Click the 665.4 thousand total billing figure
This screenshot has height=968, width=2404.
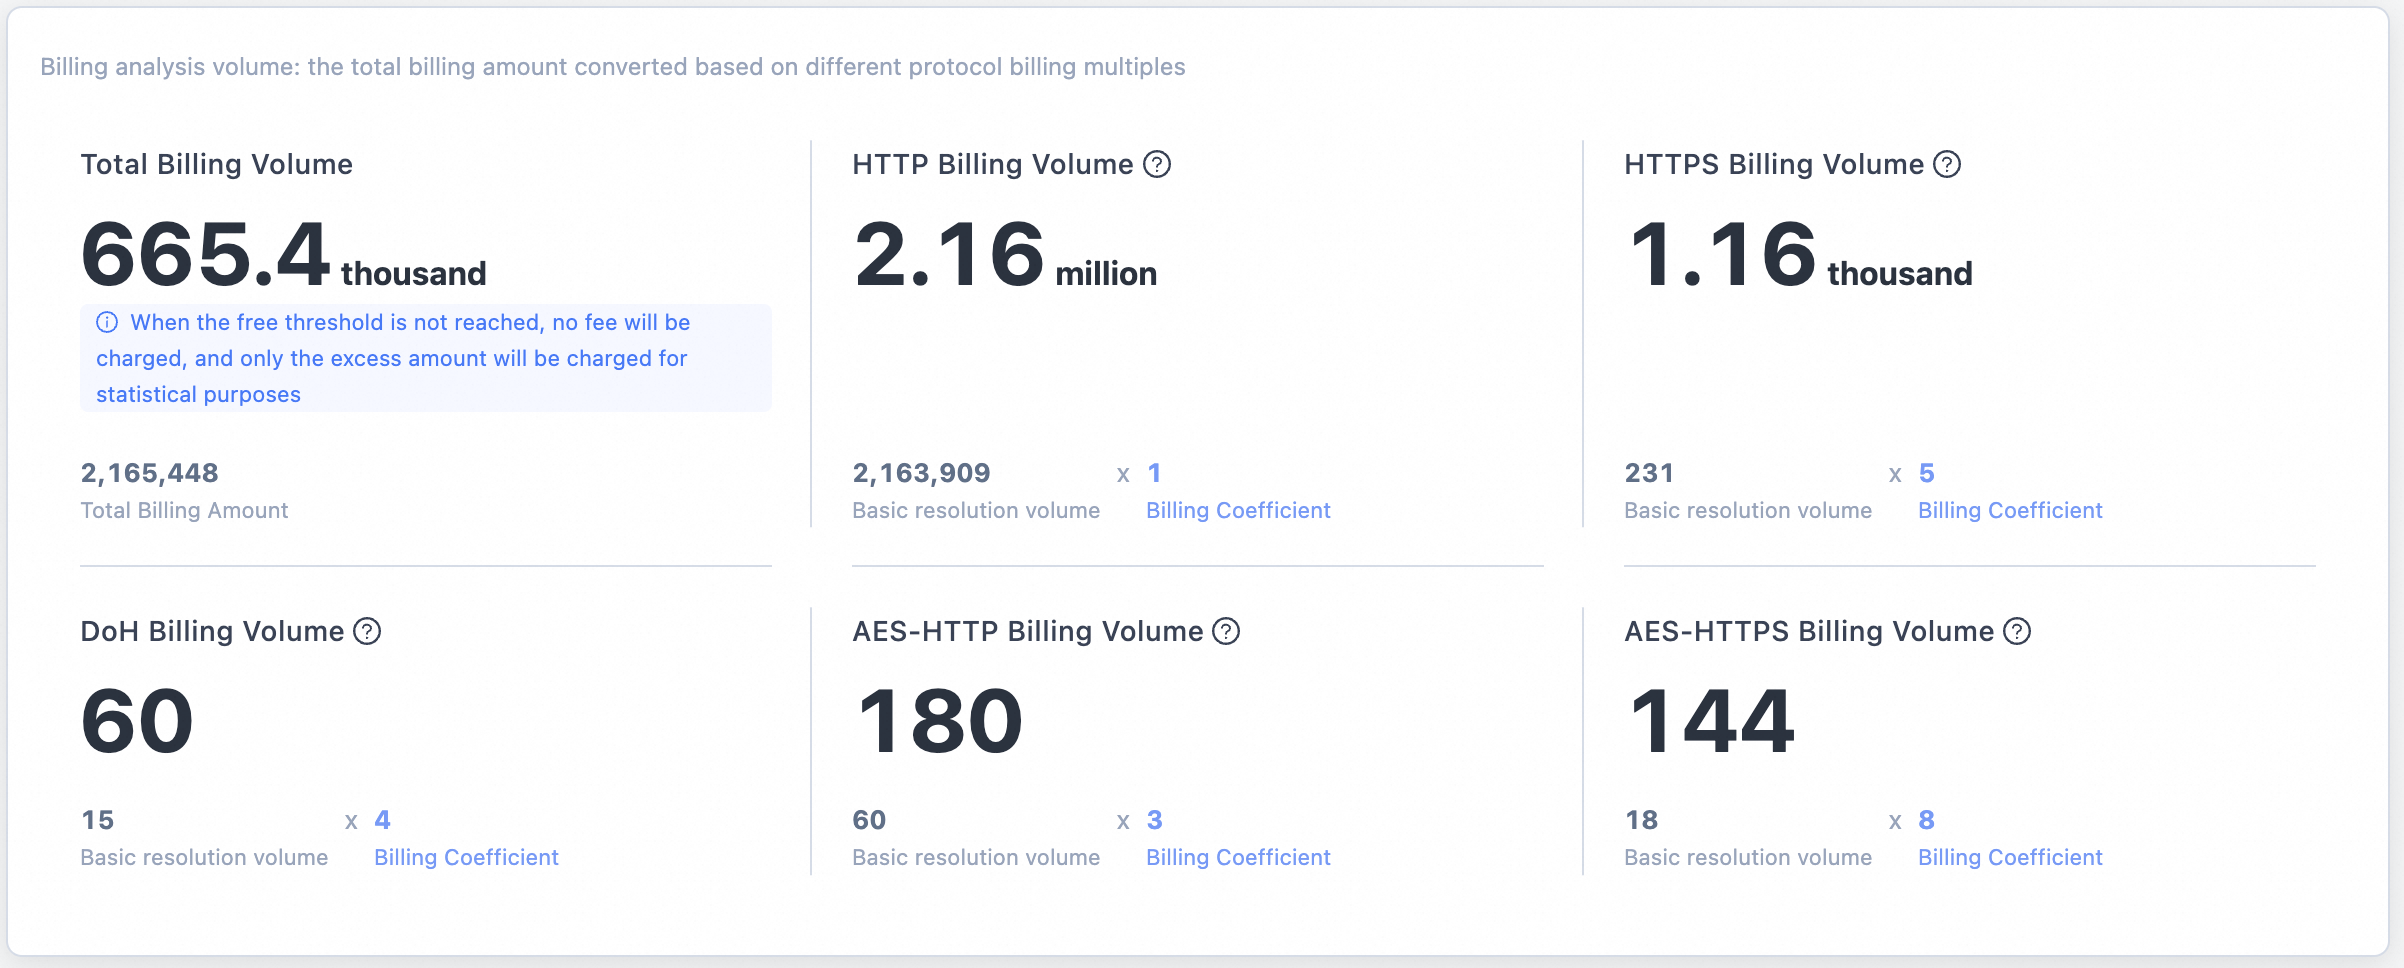tap(283, 255)
